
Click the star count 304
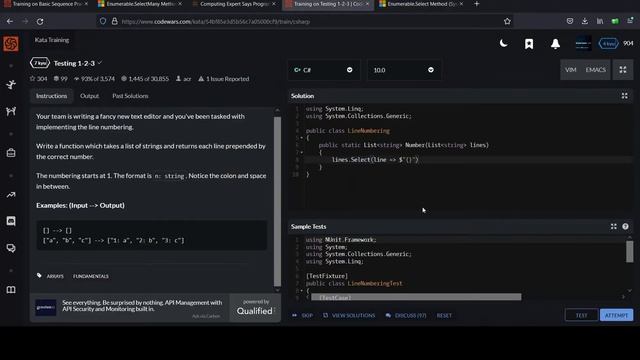[x=38, y=79]
